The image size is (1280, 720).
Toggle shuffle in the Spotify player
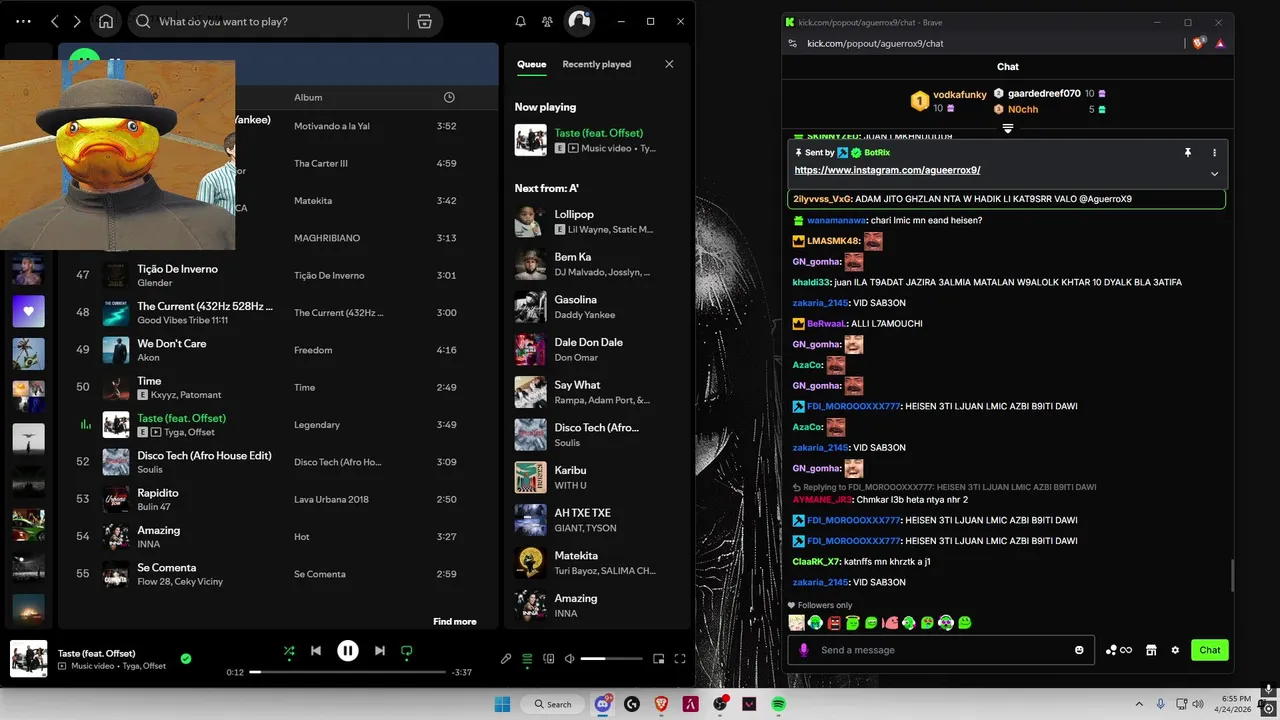[289, 651]
